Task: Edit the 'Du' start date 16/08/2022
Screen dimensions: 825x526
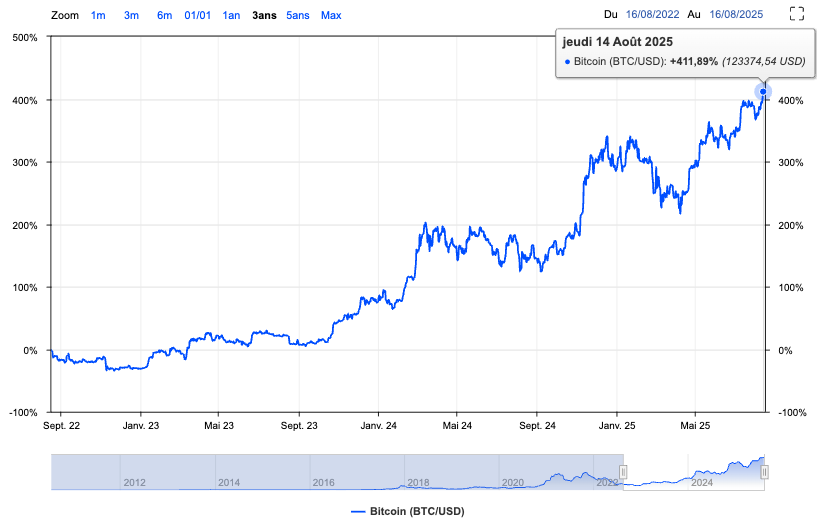Action: pyautogui.click(x=653, y=15)
